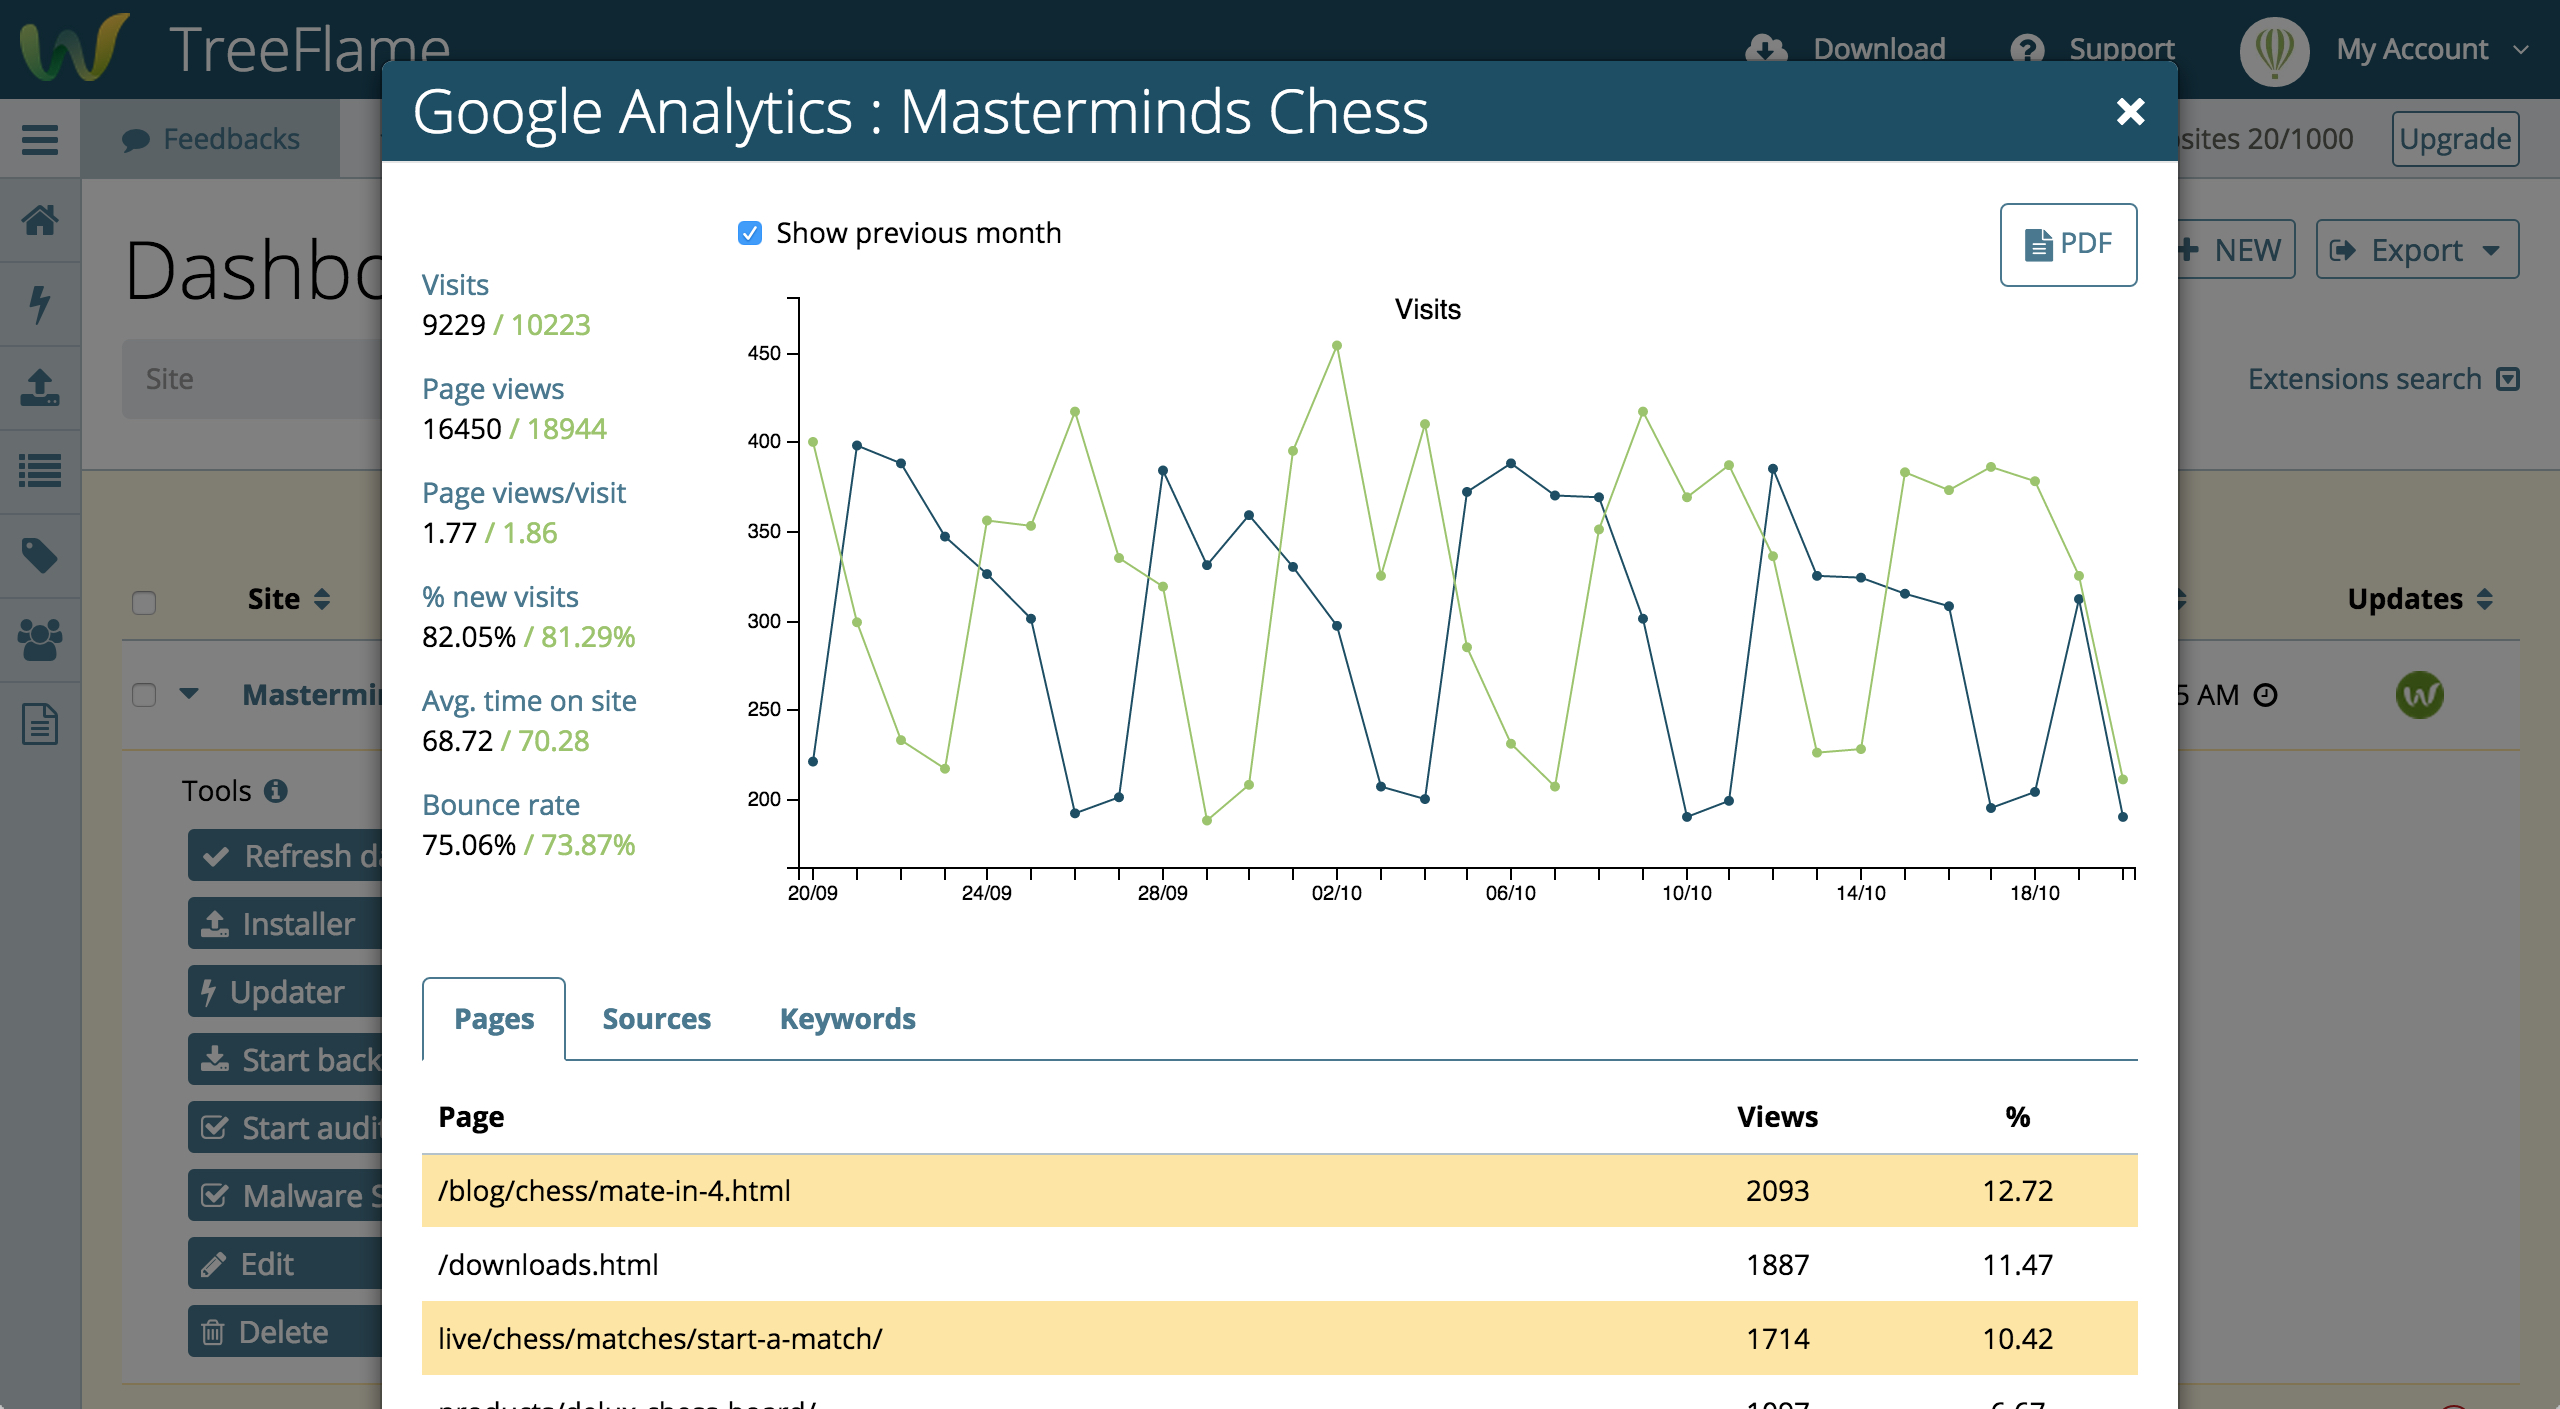Screen dimensions: 2560x1409
Task: Open the lightning bolt updater sidebar icon
Action: 40,304
